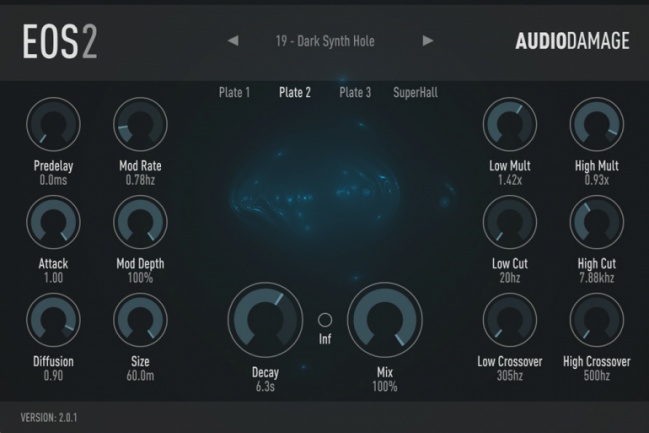Select the Plate 1 algorithm
Image resolution: width=649 pixels, height=433 pixels.
click(x=234, y=92)
